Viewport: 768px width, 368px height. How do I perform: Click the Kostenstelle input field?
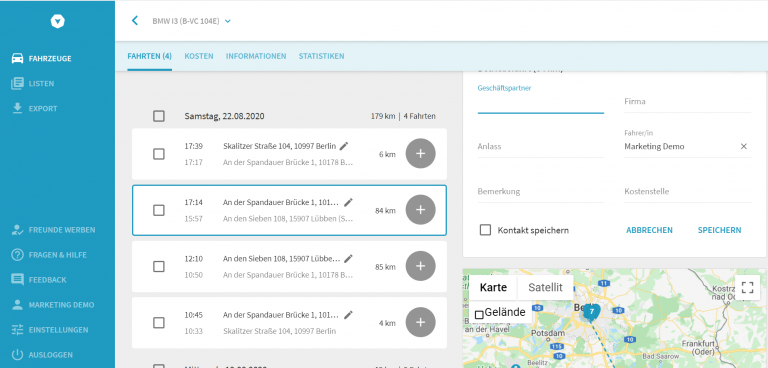point(688,192)
